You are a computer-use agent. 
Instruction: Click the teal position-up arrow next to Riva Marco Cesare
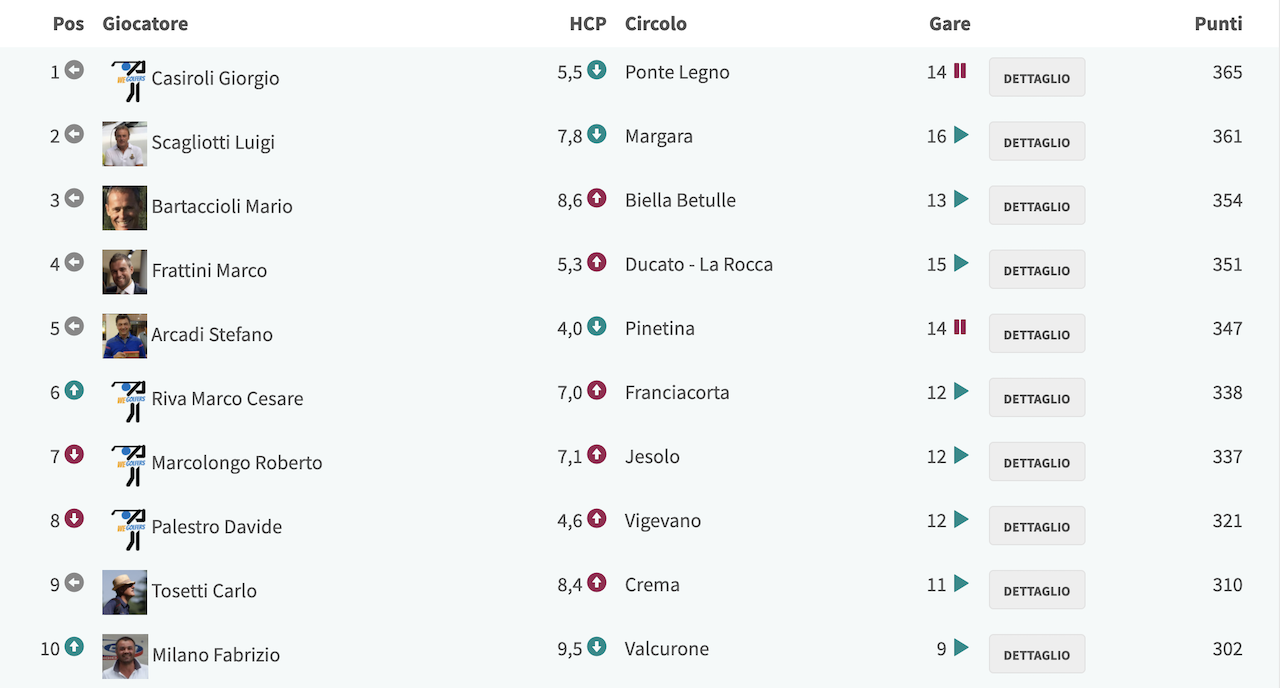click(x=74, y=390)
